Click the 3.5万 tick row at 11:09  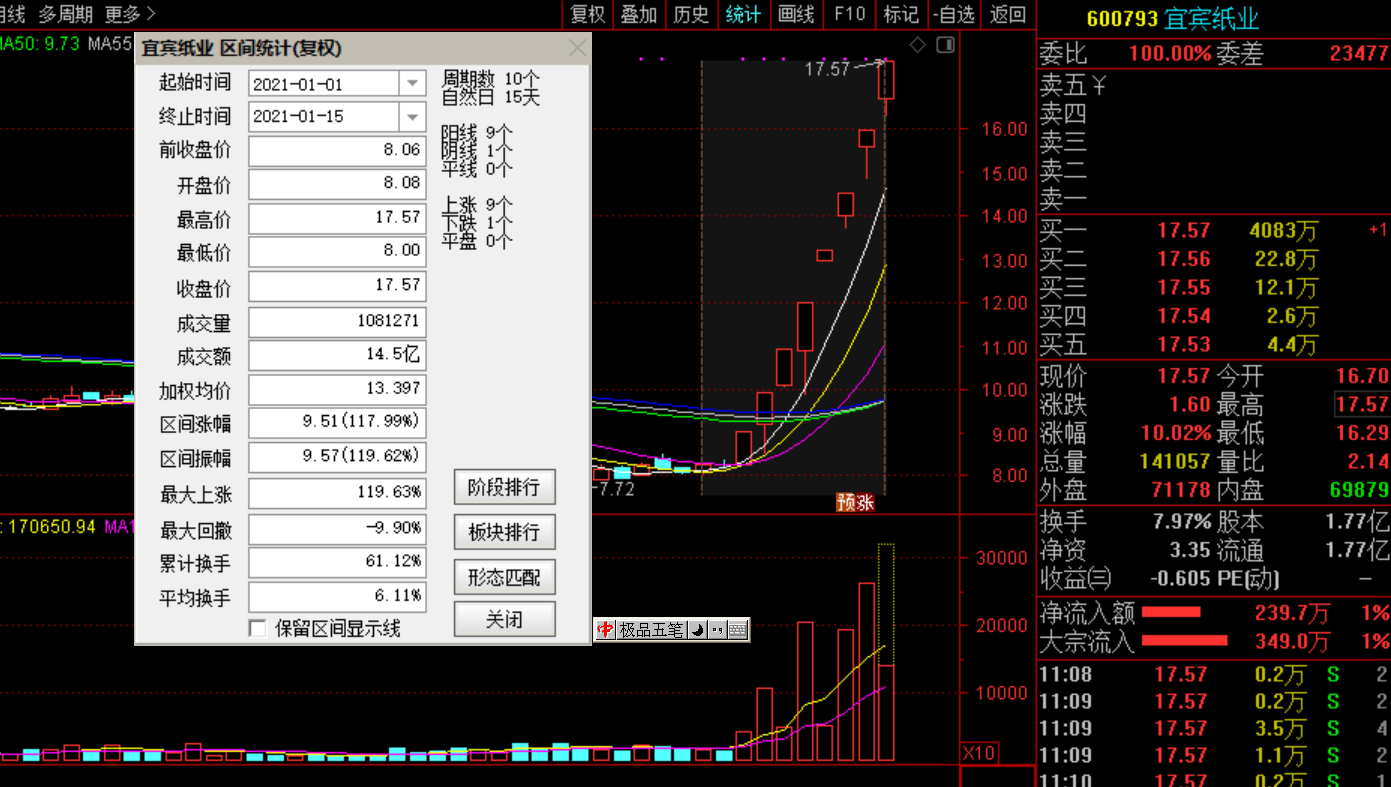click(x=1214, y=729)
